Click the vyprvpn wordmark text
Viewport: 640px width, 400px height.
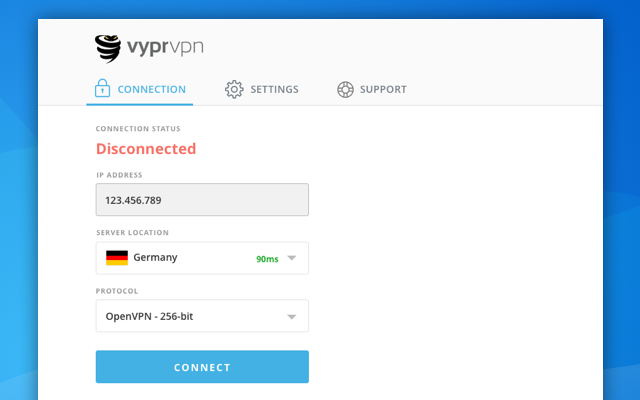coord(165,46)
